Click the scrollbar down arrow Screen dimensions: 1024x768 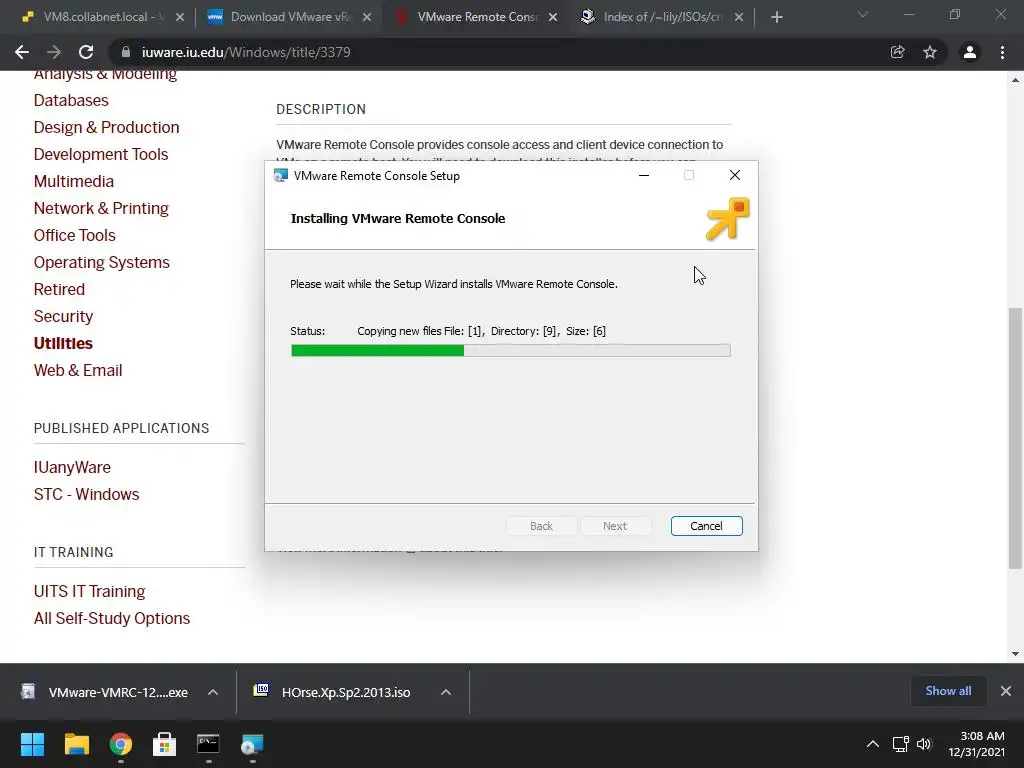1015,654
